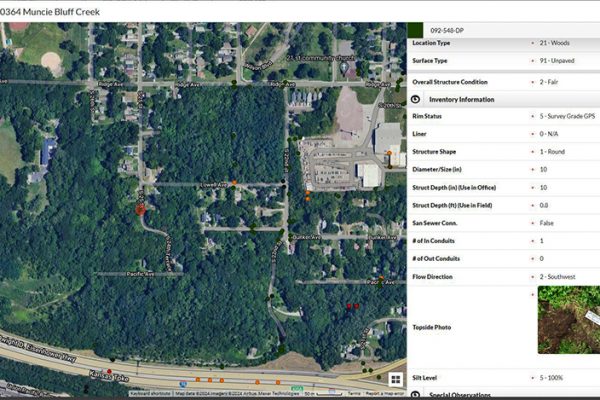Viewport: 600px width, 400px height.
Task: Click the Pacific Ave street label on map
Action: pyautogui.click(x=140, y=274)
